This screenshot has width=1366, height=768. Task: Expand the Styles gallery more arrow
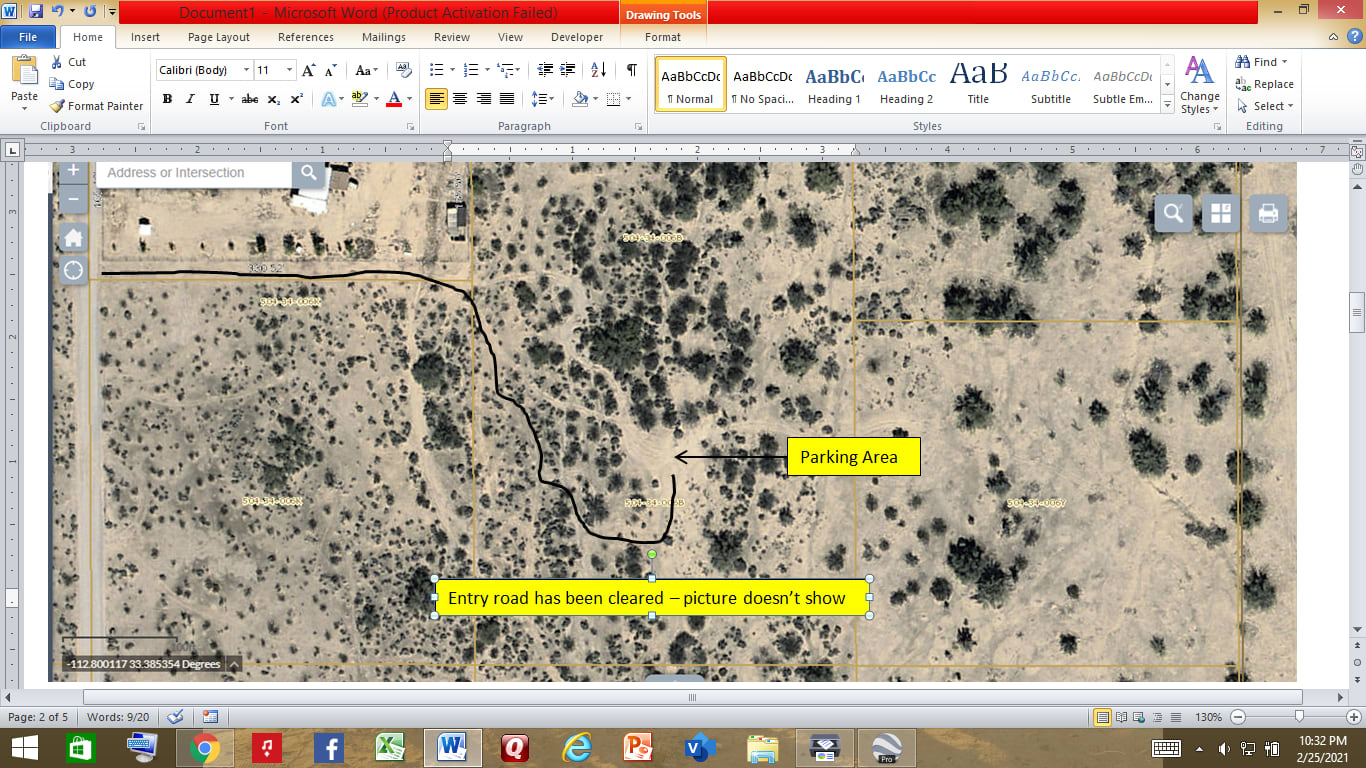coord(1167,103)
